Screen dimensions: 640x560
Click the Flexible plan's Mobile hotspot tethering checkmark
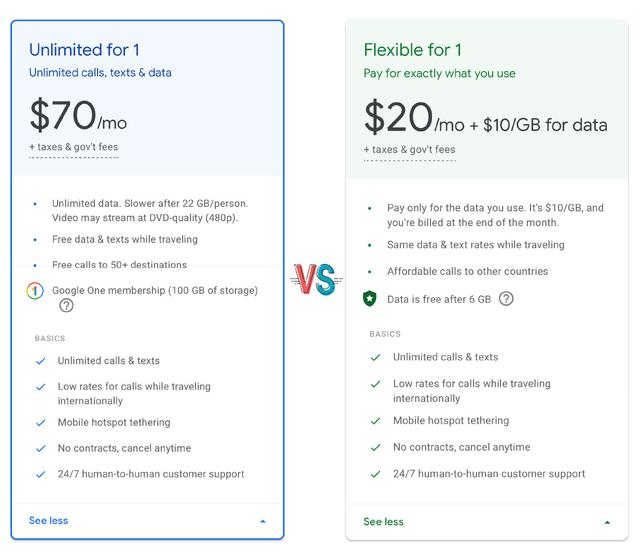(376, 421)
